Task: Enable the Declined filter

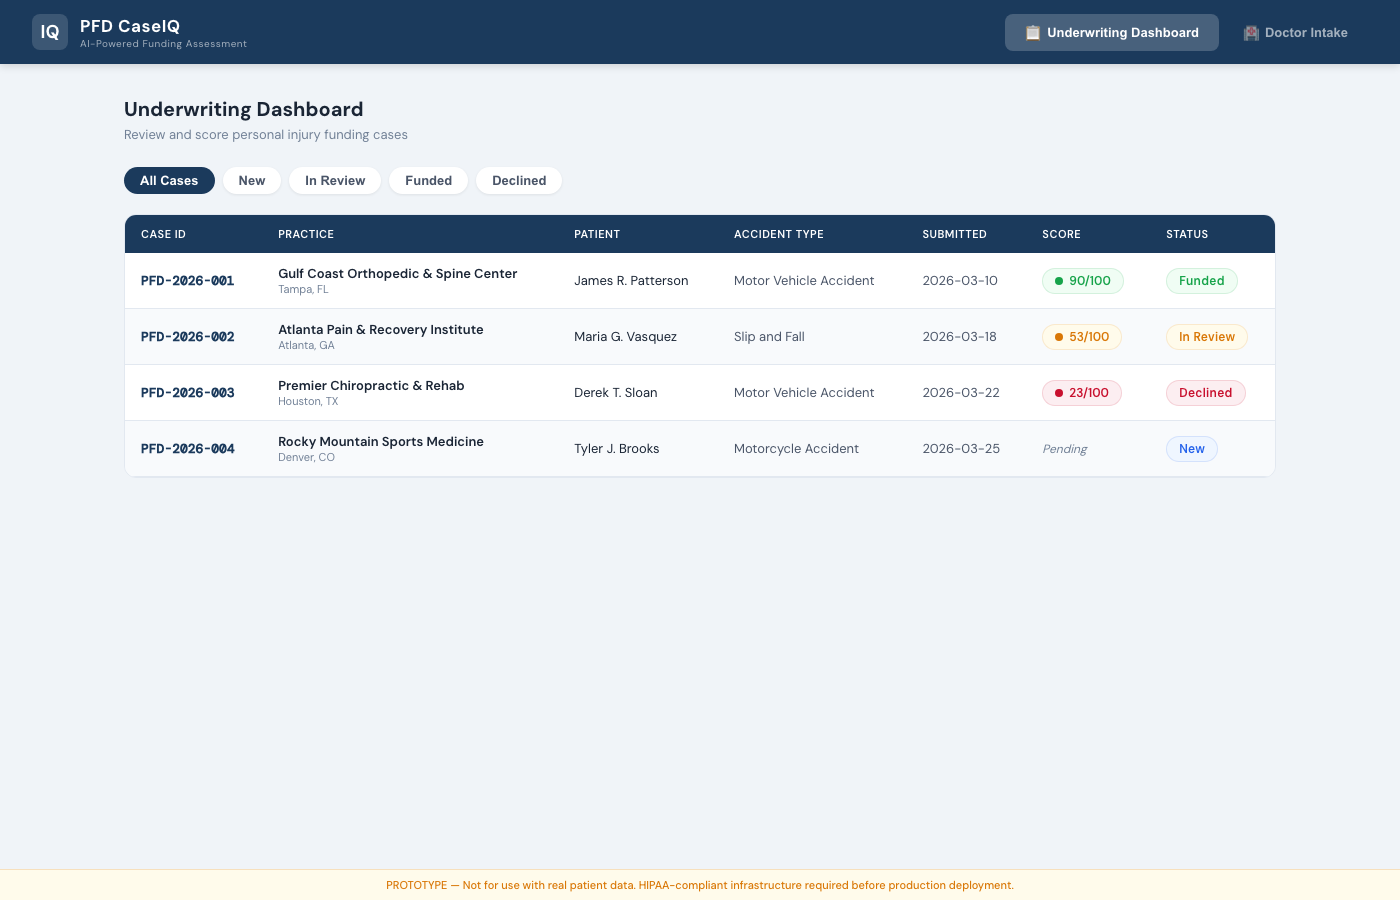Action: pyautogui.click(x=518, y=180)
